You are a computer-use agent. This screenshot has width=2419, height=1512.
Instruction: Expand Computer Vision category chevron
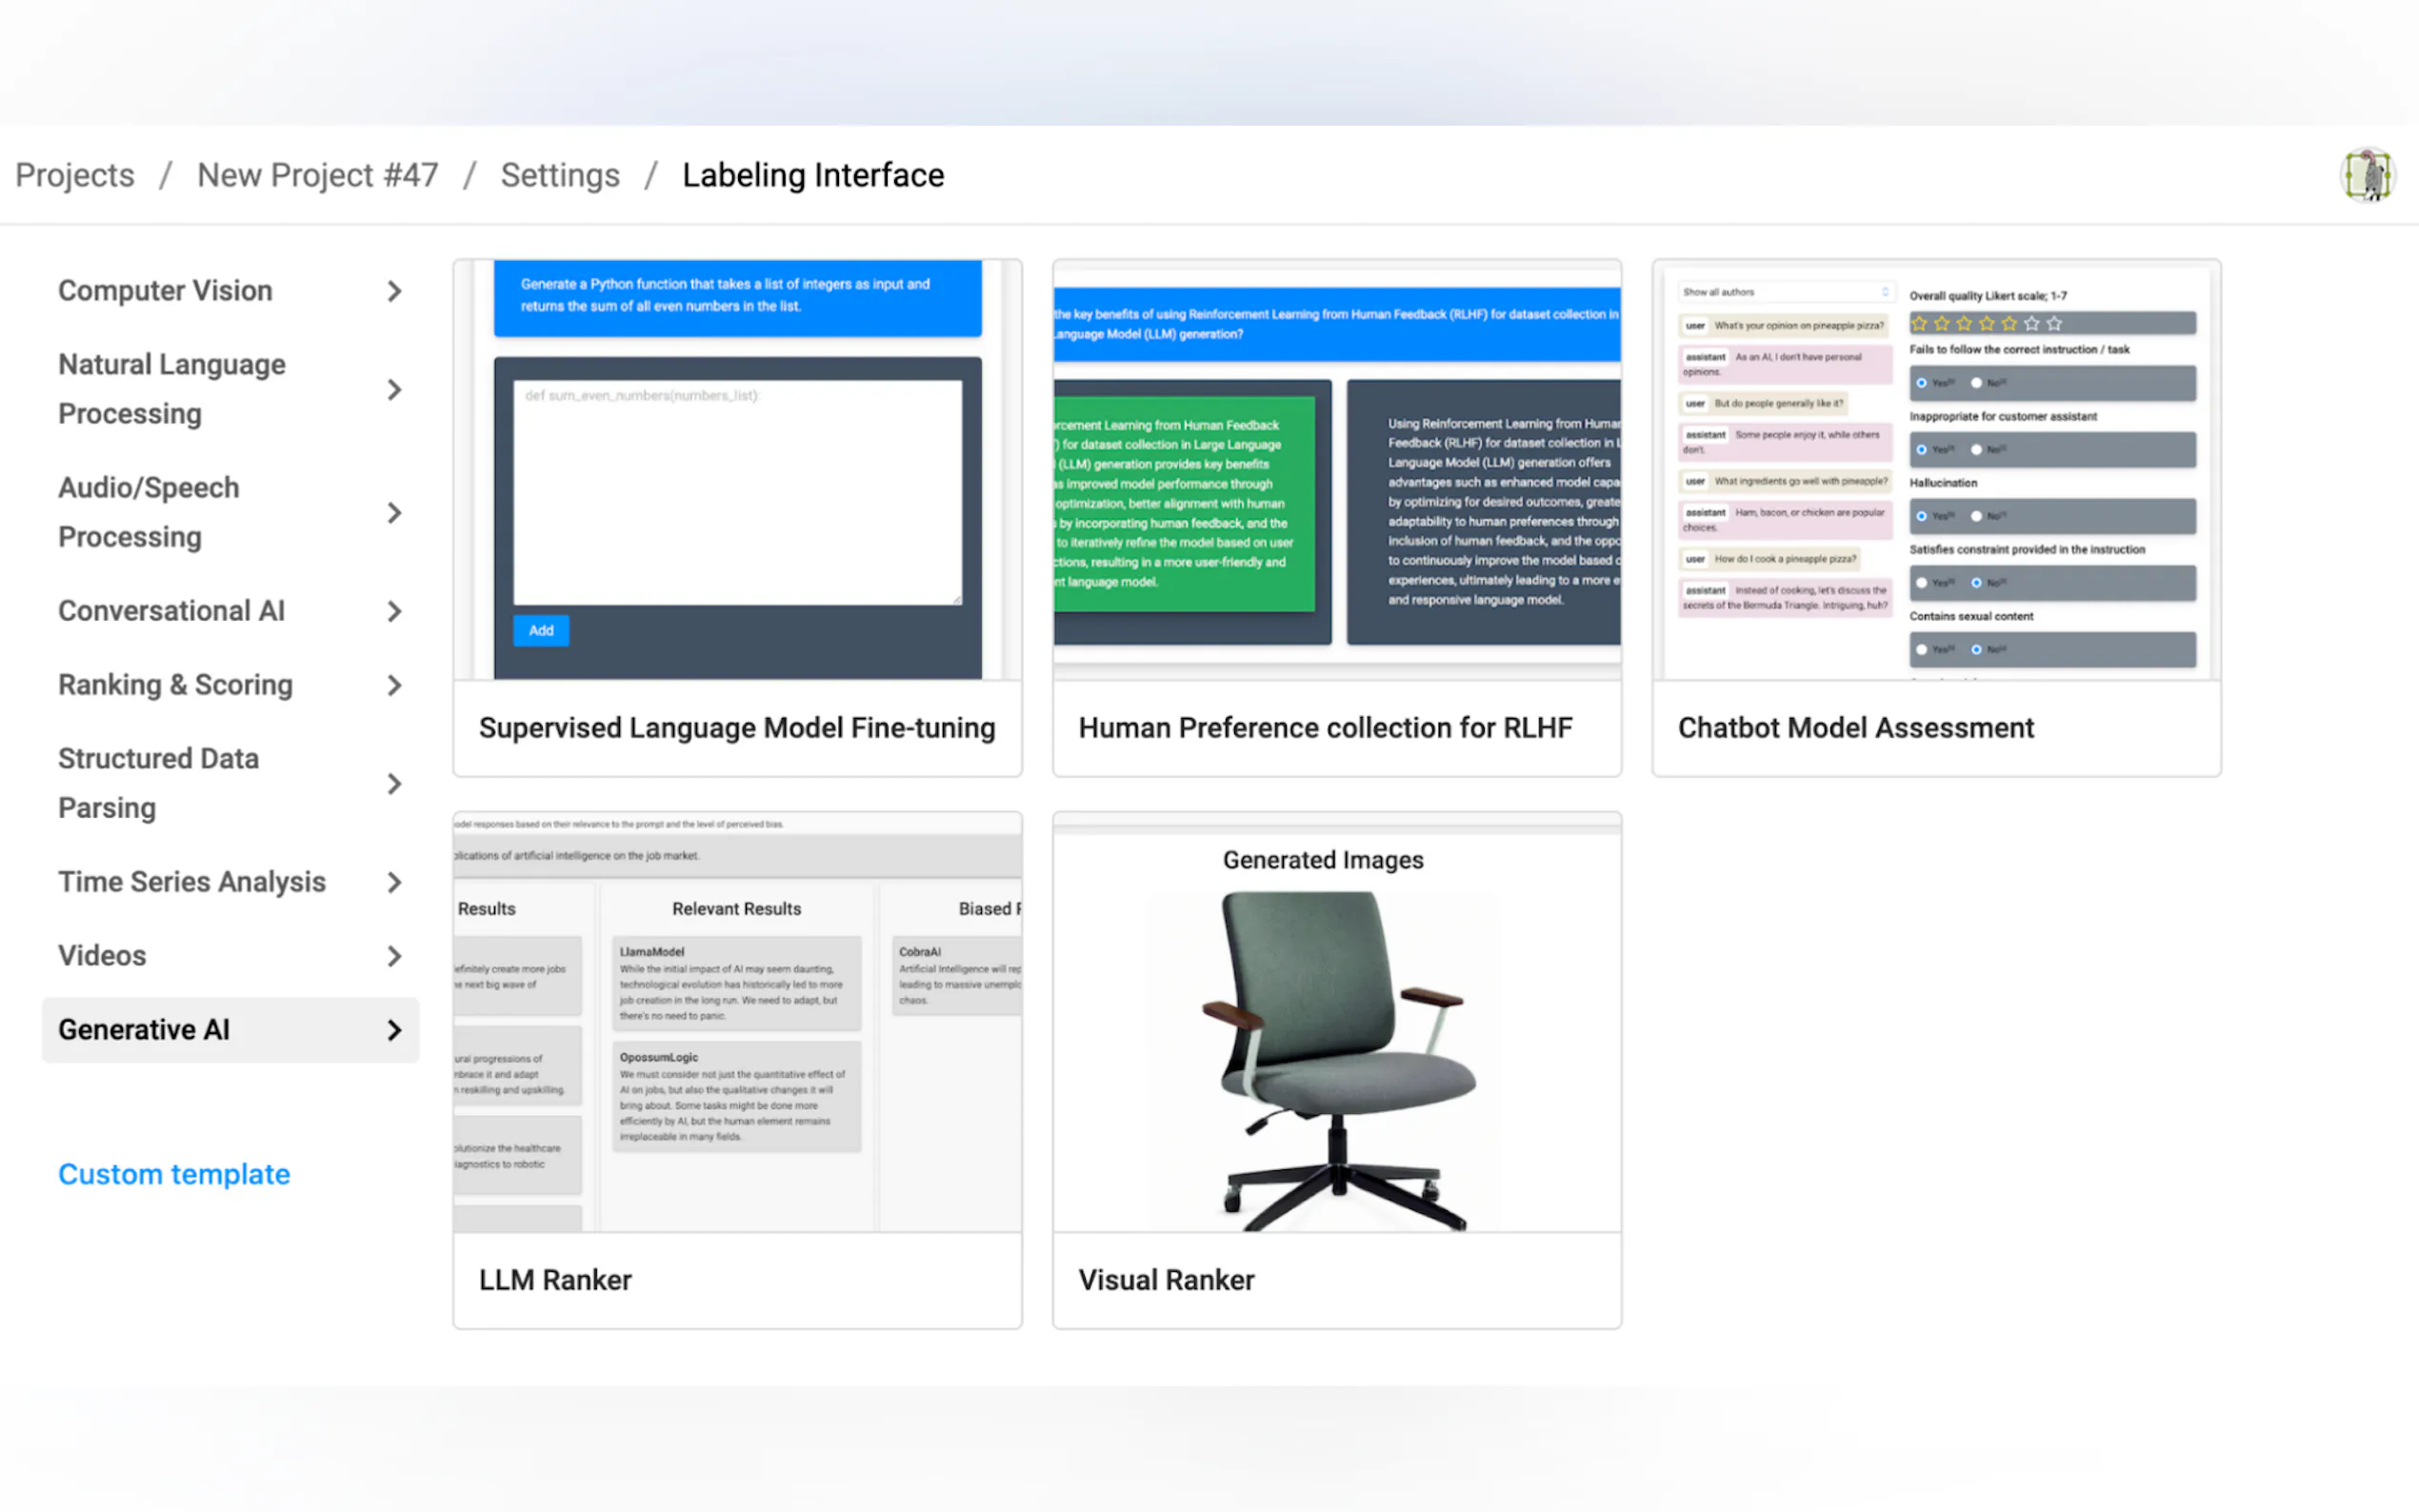(x=394, y=291)
